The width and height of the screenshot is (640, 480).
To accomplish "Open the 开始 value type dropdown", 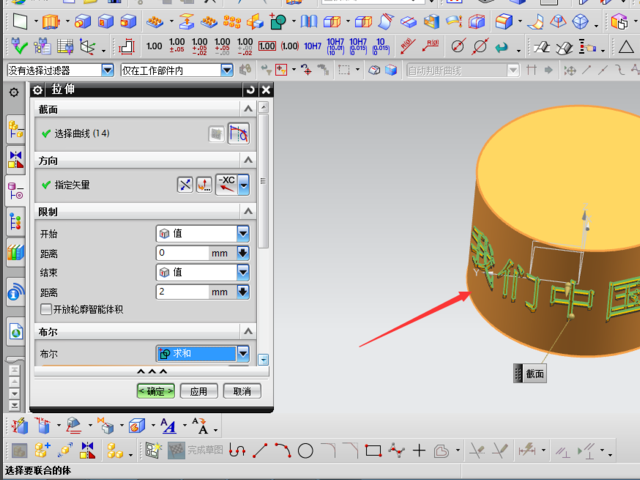I will pyautogui.click(x=242, y=233).
